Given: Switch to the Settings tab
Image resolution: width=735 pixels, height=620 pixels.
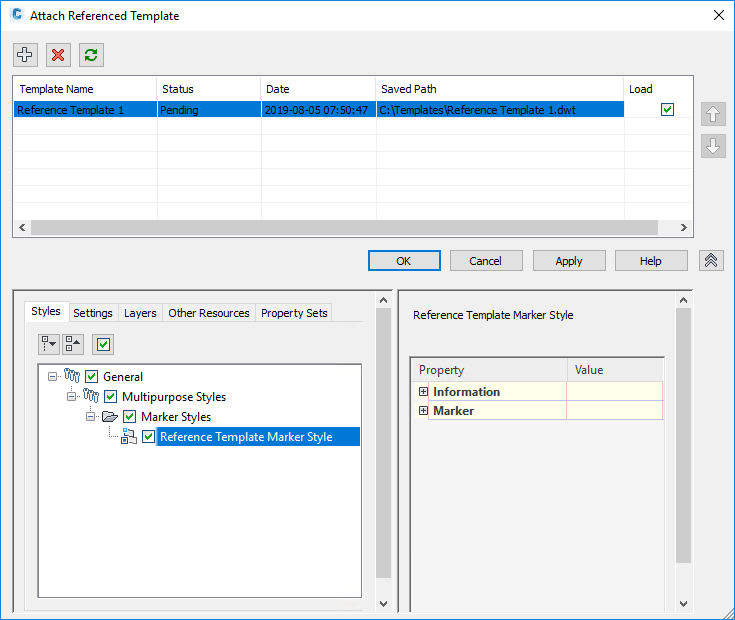Looking at the screenshot, I should coord(93,313).
